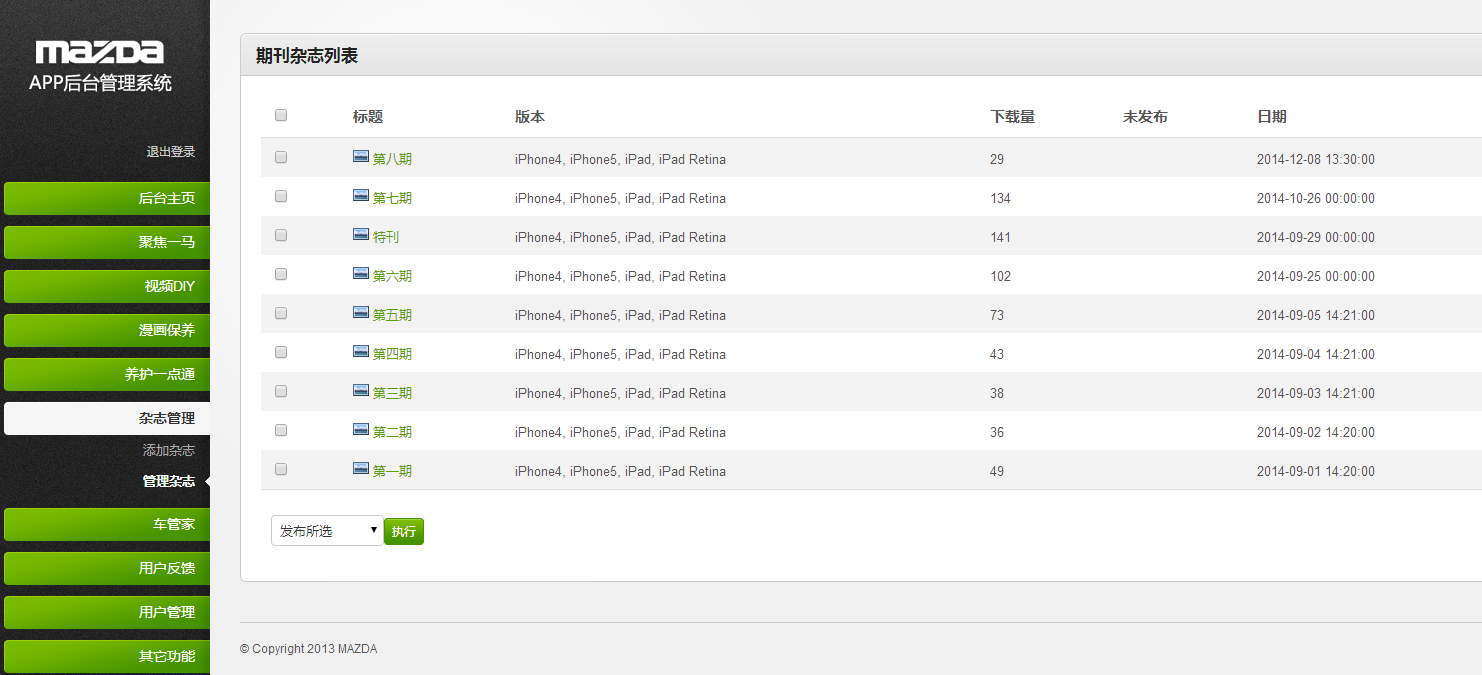1482x675 pixels.
Task: Sort by the 下载量 column header
Action: 1013,117
